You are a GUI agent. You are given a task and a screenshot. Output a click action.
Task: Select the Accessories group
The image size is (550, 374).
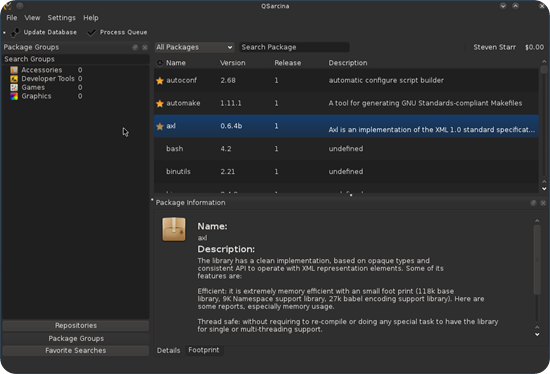tap(42, 70)
